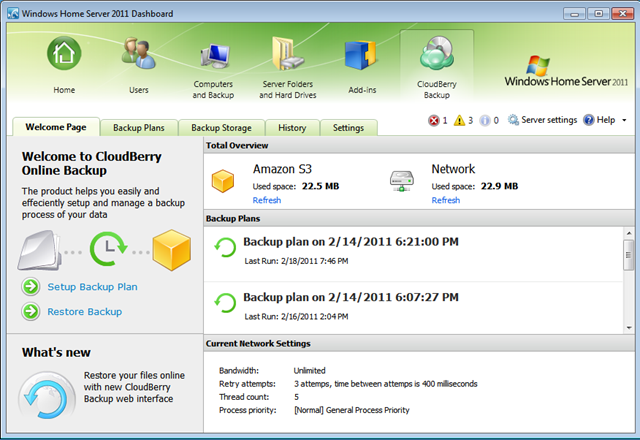Click the Thread count value 5
The width and height of the screenshot is (640, 440).
[296, 397]
